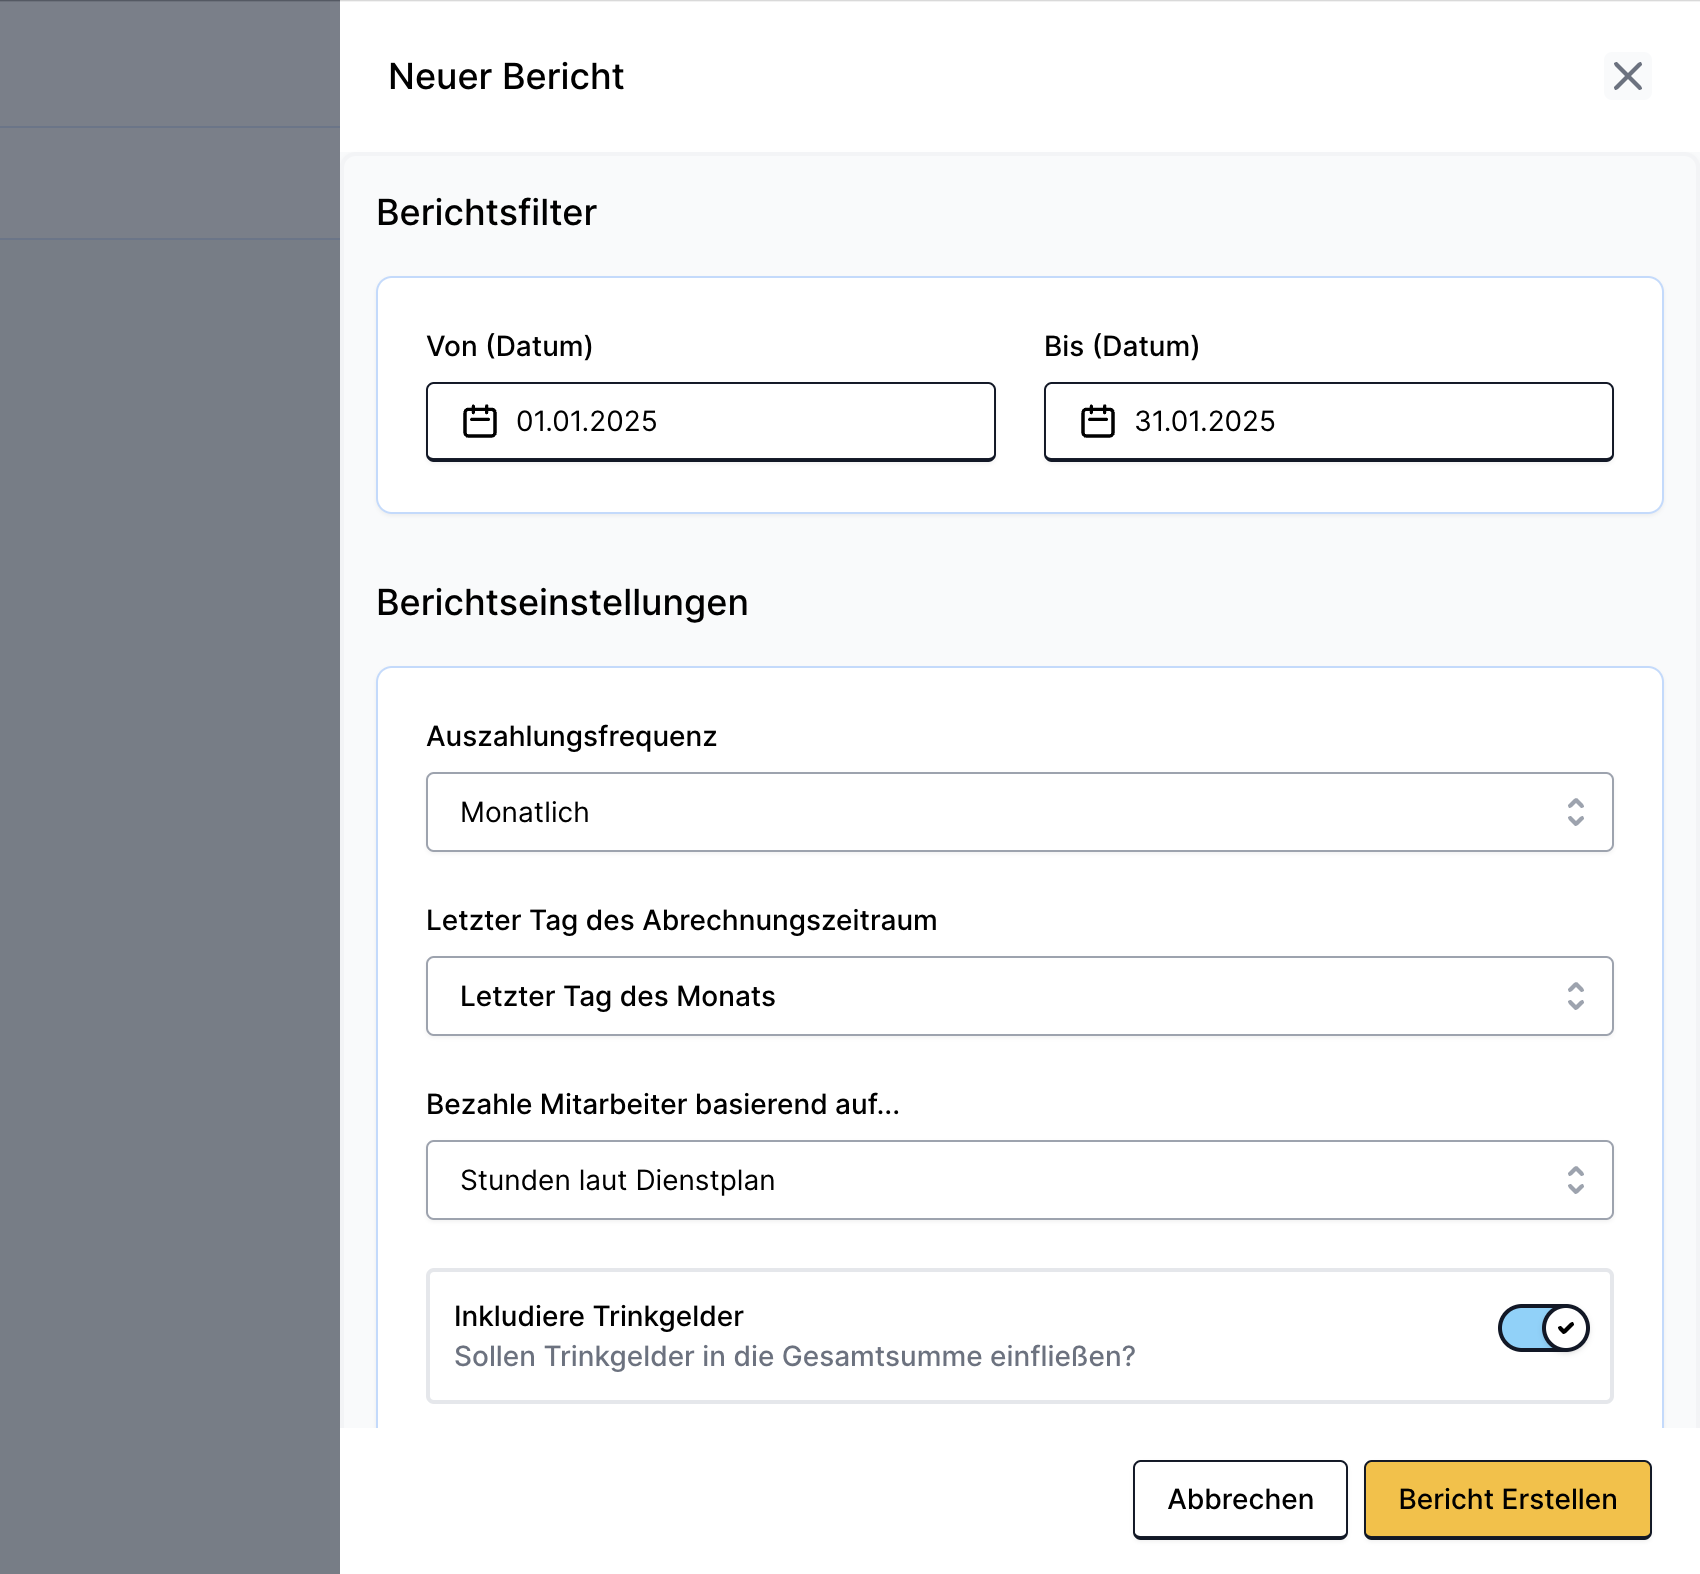Click the Abbrechen button
Screen dimensions: 1700x1574
pyautogui.click(x=1240, y=1499)
